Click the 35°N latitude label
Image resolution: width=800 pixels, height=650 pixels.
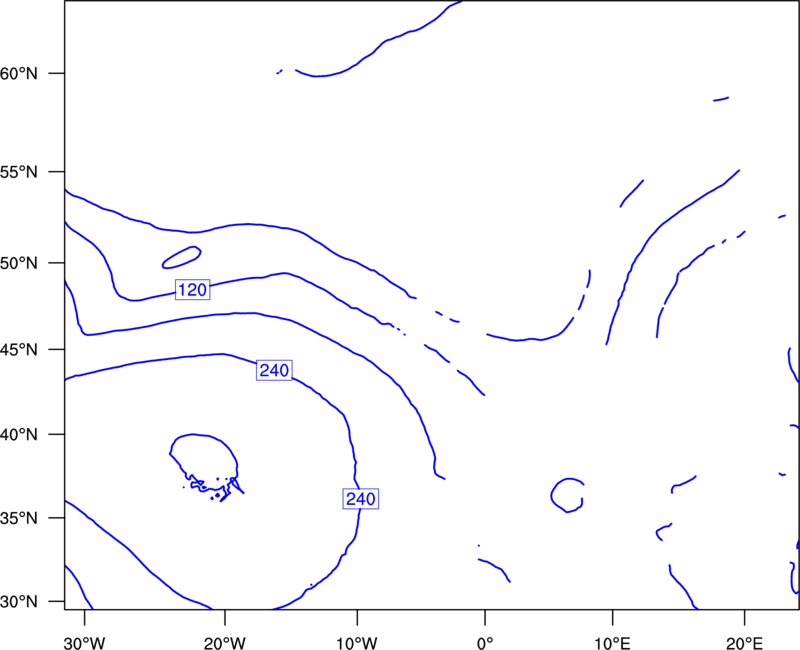19,518
